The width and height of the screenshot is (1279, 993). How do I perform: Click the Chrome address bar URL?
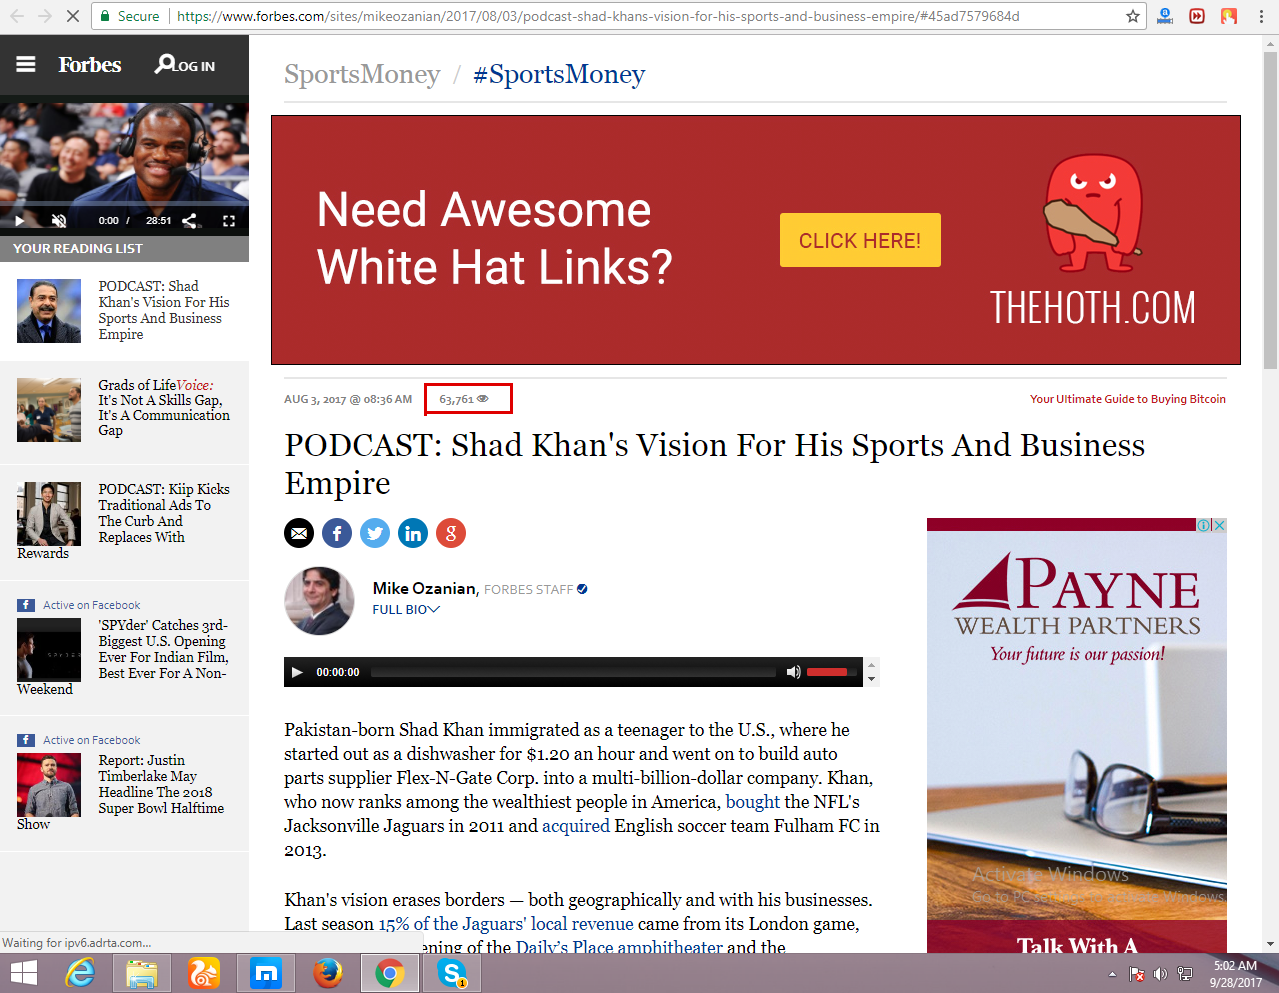[598, 16]
